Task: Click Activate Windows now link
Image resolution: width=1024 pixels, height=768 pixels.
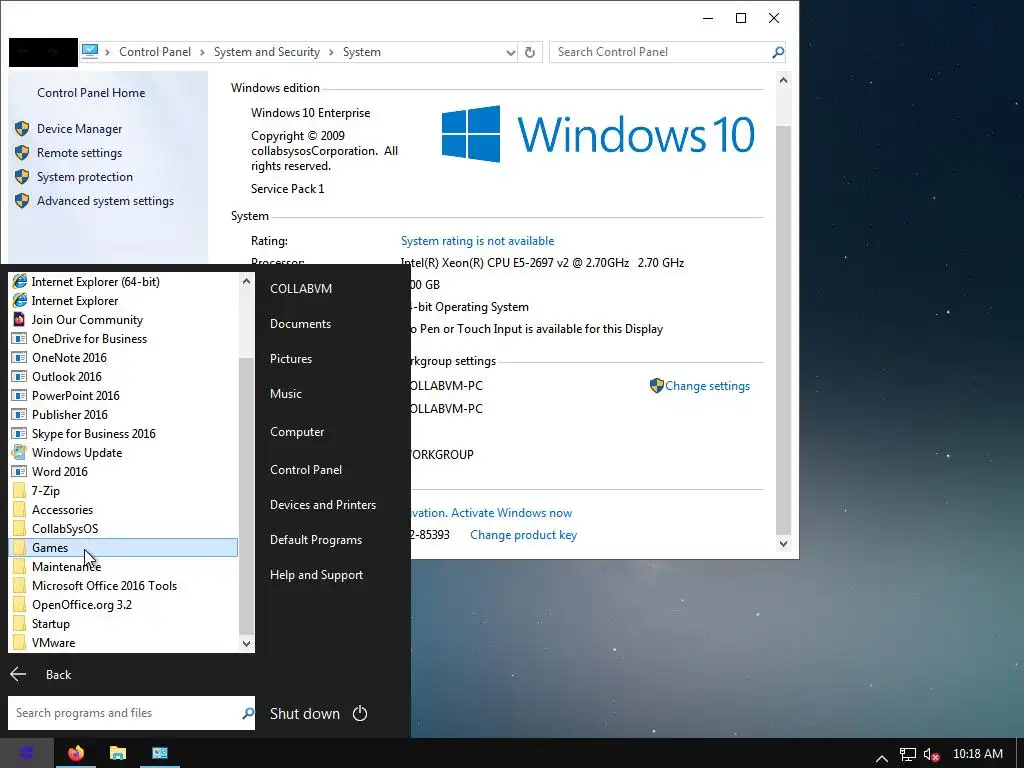Action: pos(511,513)
